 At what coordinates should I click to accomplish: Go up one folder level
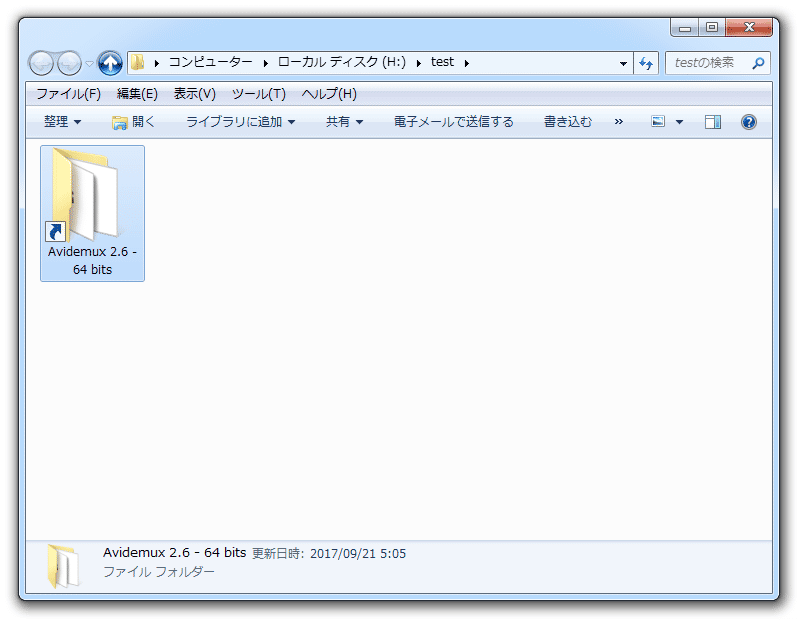tap(110, 63)
